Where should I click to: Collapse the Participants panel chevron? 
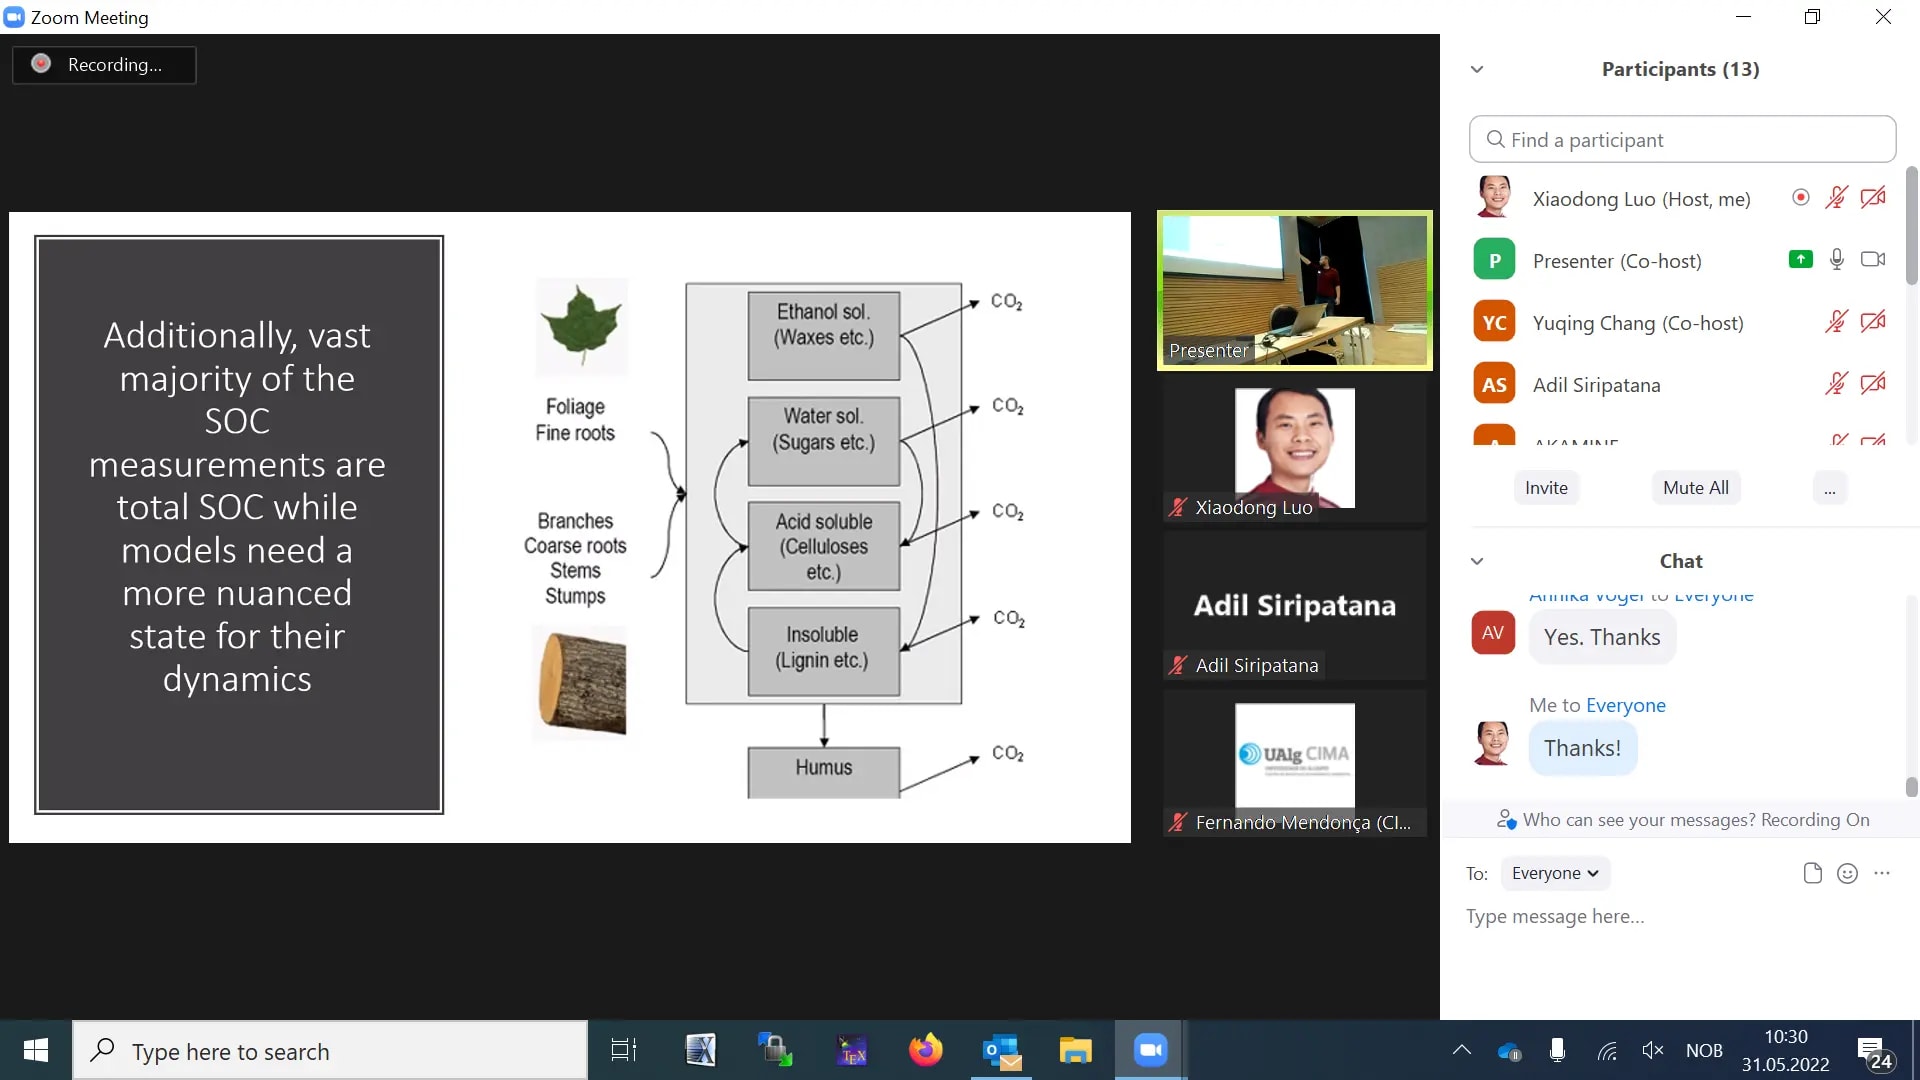tap(1476, 69)
